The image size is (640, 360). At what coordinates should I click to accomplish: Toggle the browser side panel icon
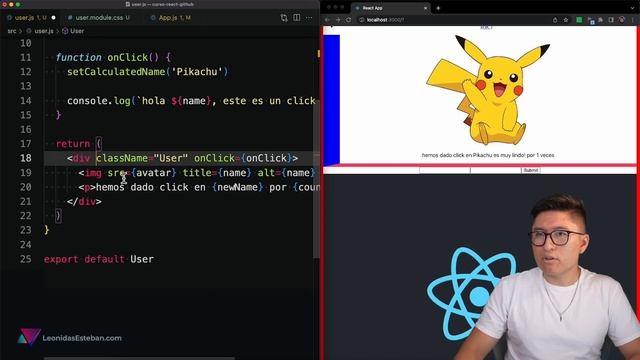pyautogui.click(x=611, y=20)
